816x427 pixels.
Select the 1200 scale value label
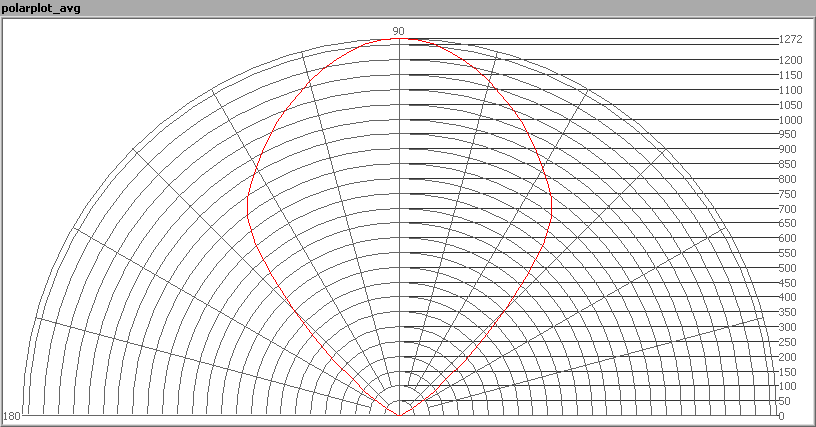point(790,61)
